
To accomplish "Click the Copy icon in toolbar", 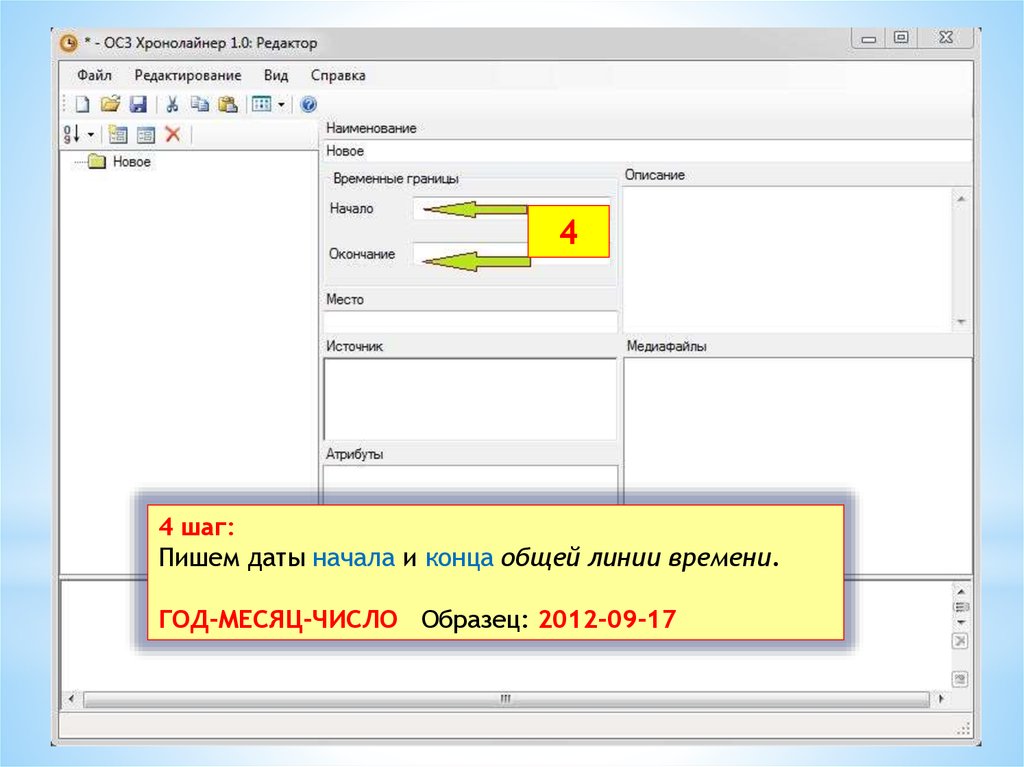I will (x=199, y=104).
